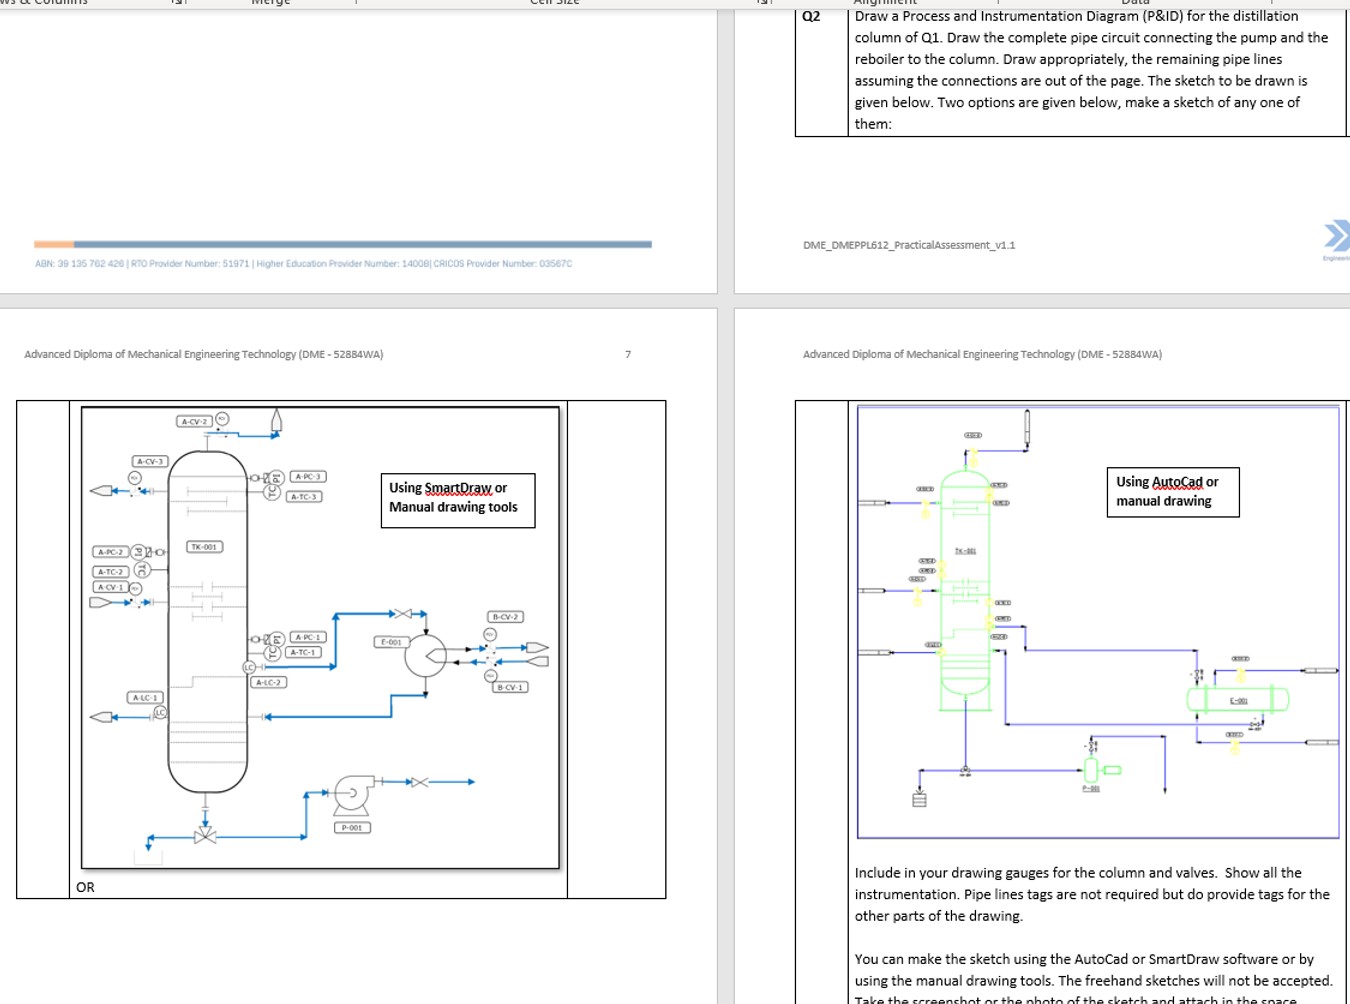Click the "B-CV-1" tag label
Image resolution: width=1350 pixels, height=1004 pixels.
pyautogui.click(x=509, y=687)
